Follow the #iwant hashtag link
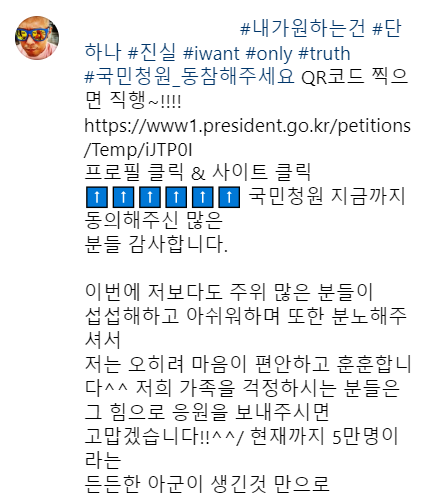Image resolution: width=445 pixels, height=504 pixels. click(211, 53)
